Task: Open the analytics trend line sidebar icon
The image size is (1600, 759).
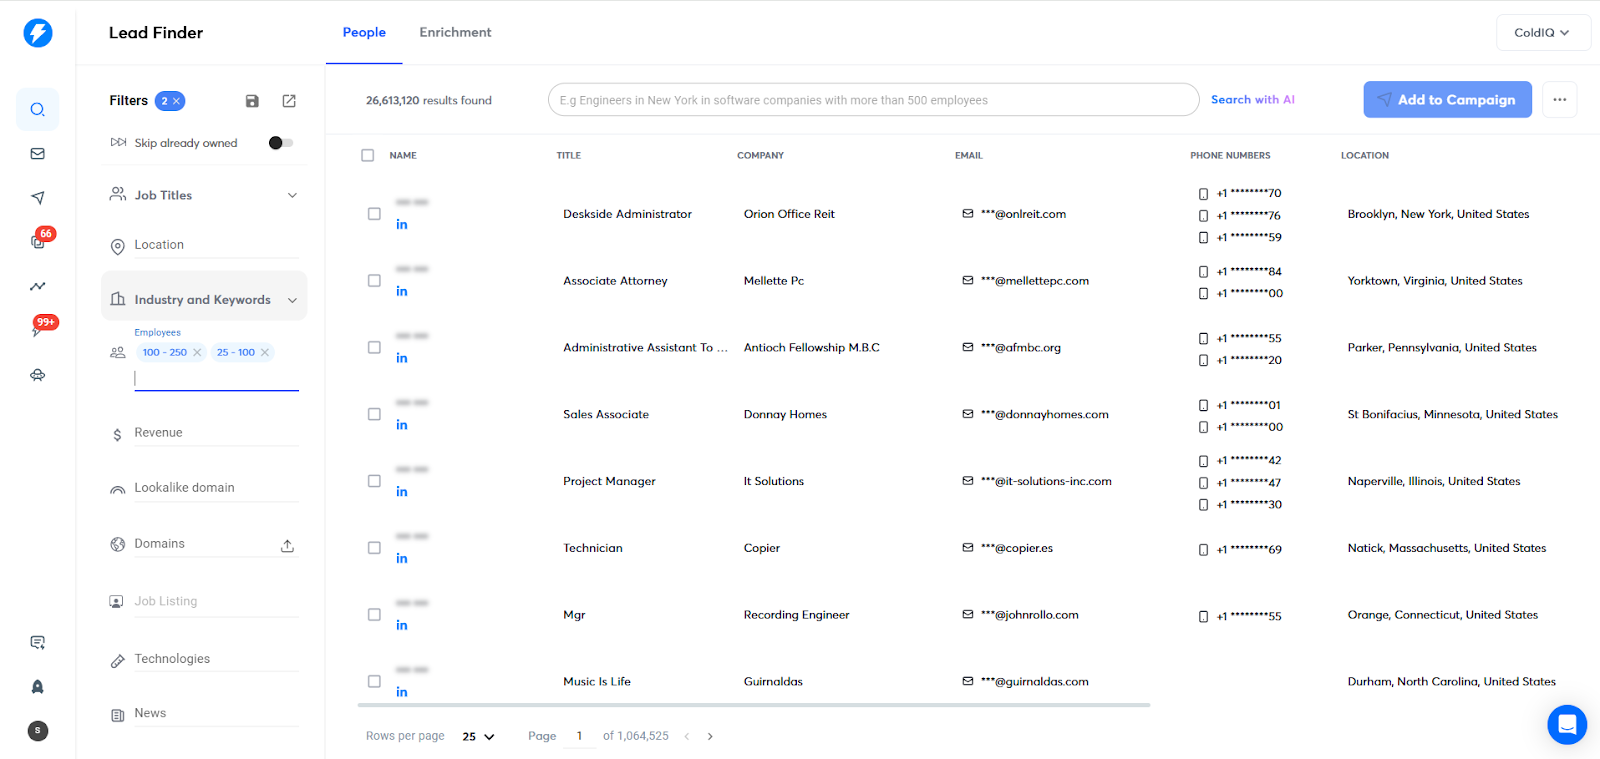Action: pos(38,286)
